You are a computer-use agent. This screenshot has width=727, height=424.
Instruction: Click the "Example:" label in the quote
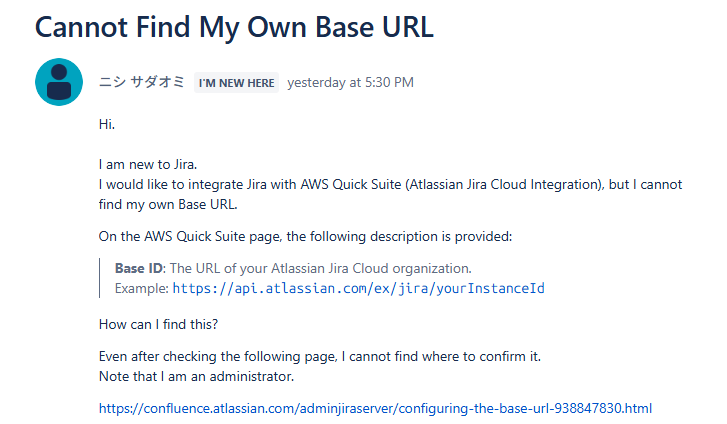[x=141, y=288]
